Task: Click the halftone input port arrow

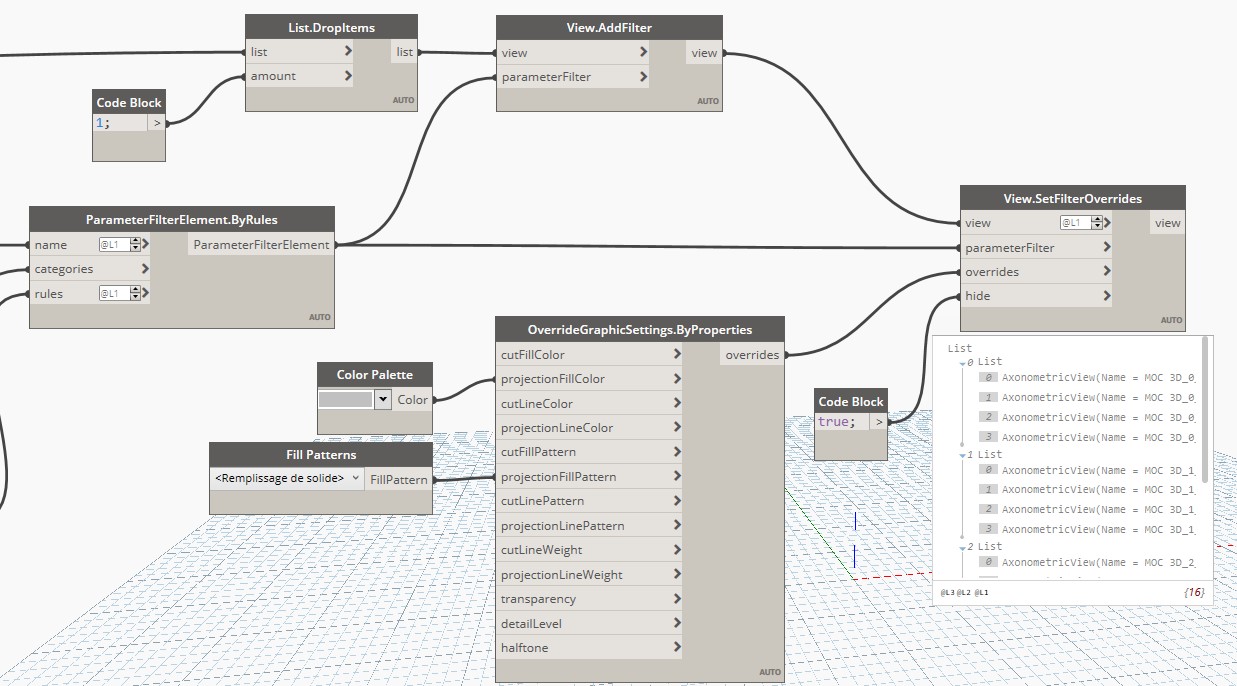Action: coord(678,647)
